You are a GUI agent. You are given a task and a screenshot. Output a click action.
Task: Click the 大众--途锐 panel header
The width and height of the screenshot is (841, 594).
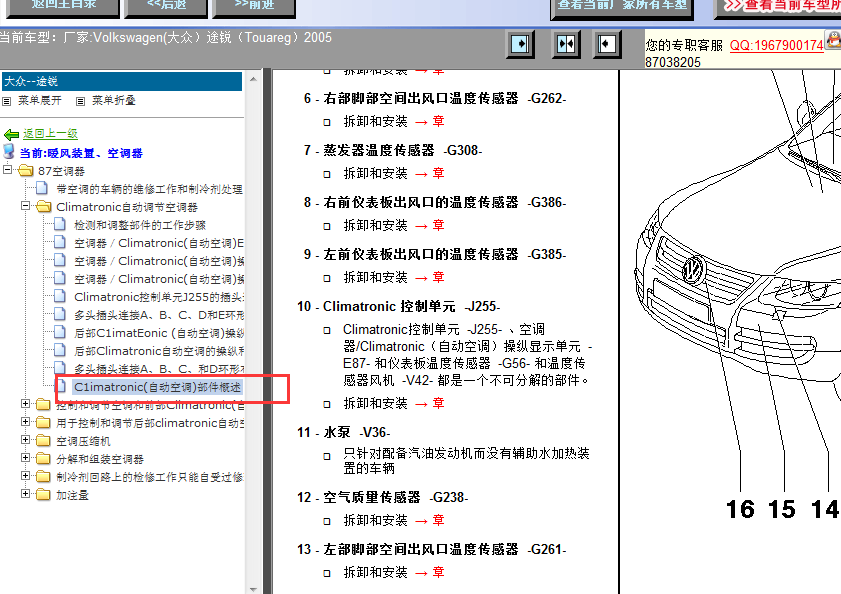122,82
